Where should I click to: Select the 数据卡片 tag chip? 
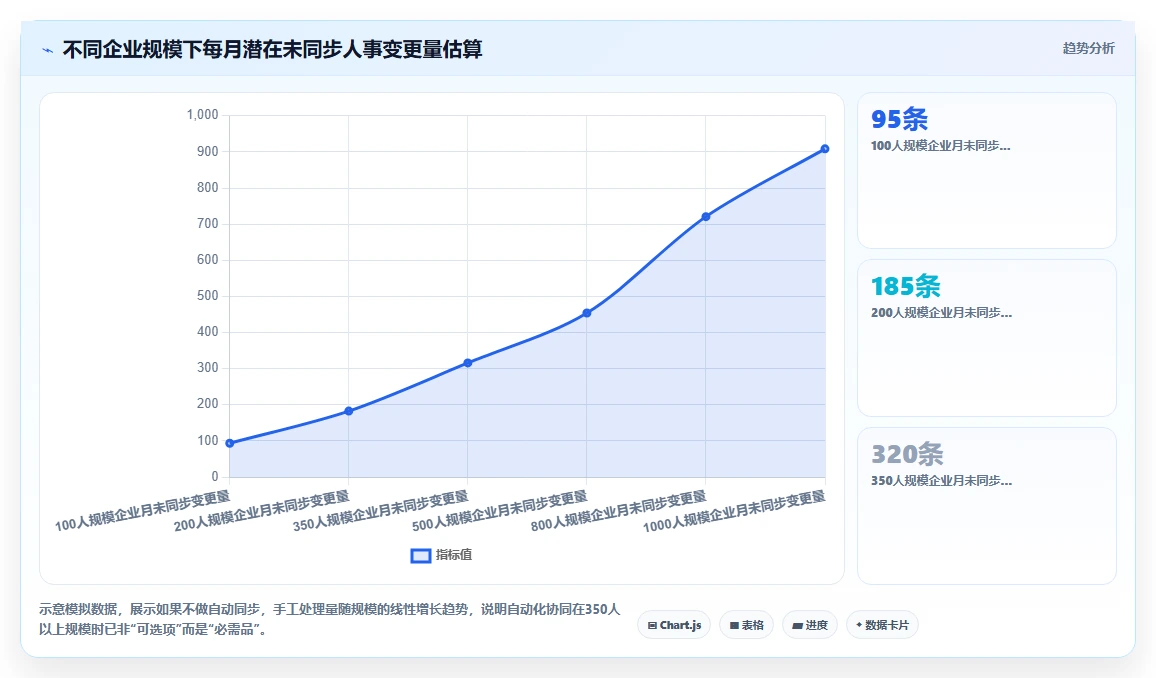(x=882, y=625)
